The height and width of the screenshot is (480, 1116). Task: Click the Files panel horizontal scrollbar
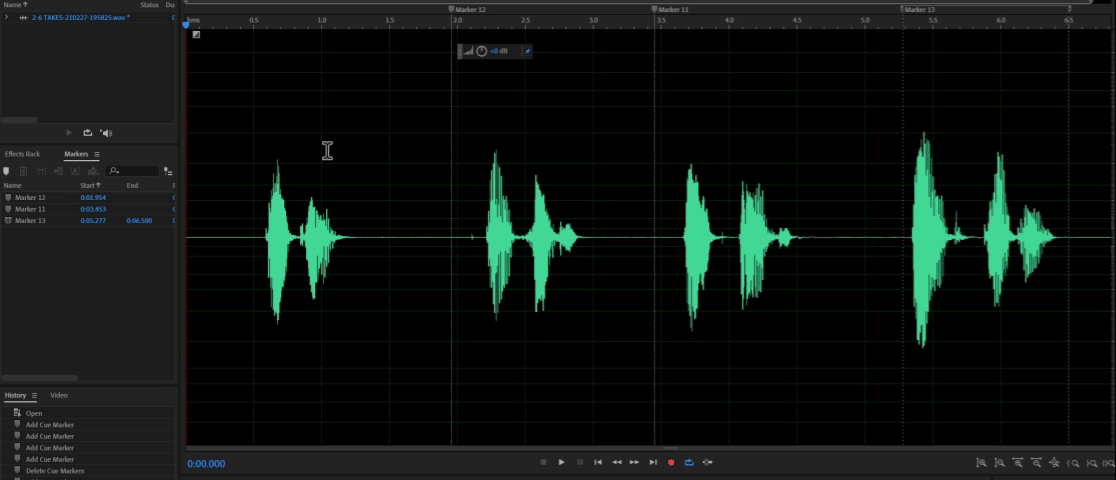coord(19,120)
